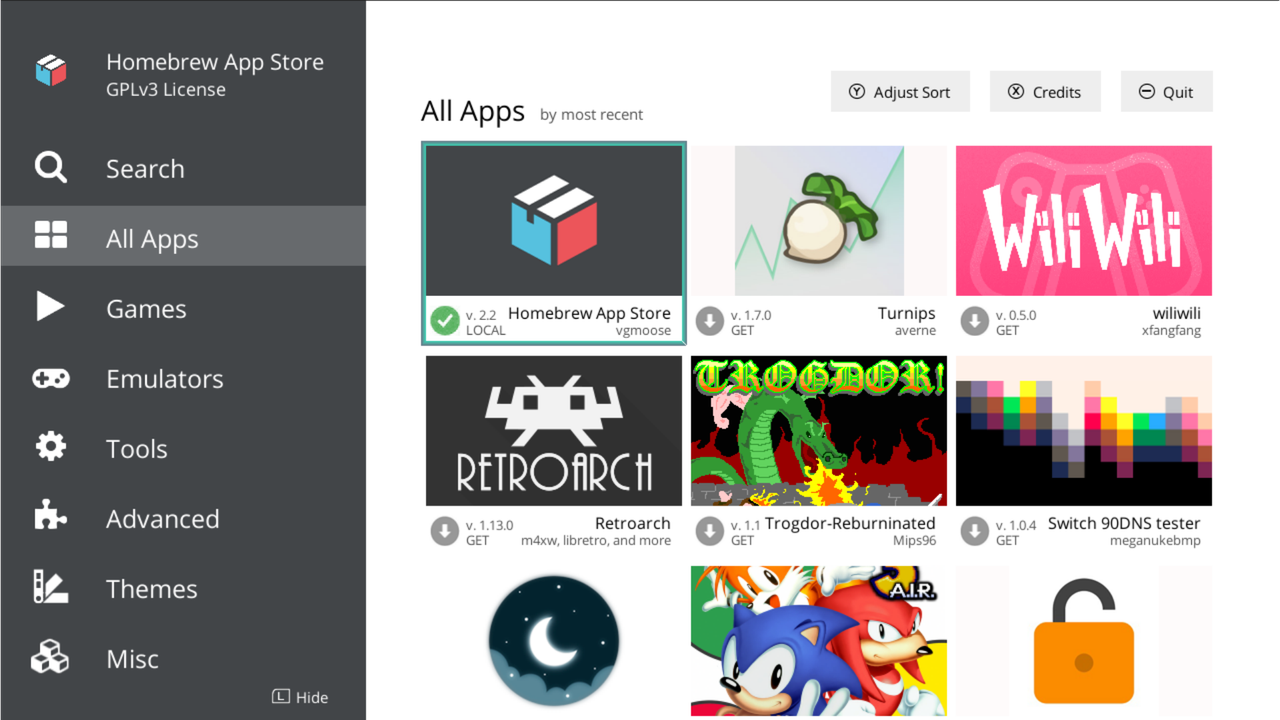Open the Advanced category
This screenshot has width=1280, height=720.
183,518
